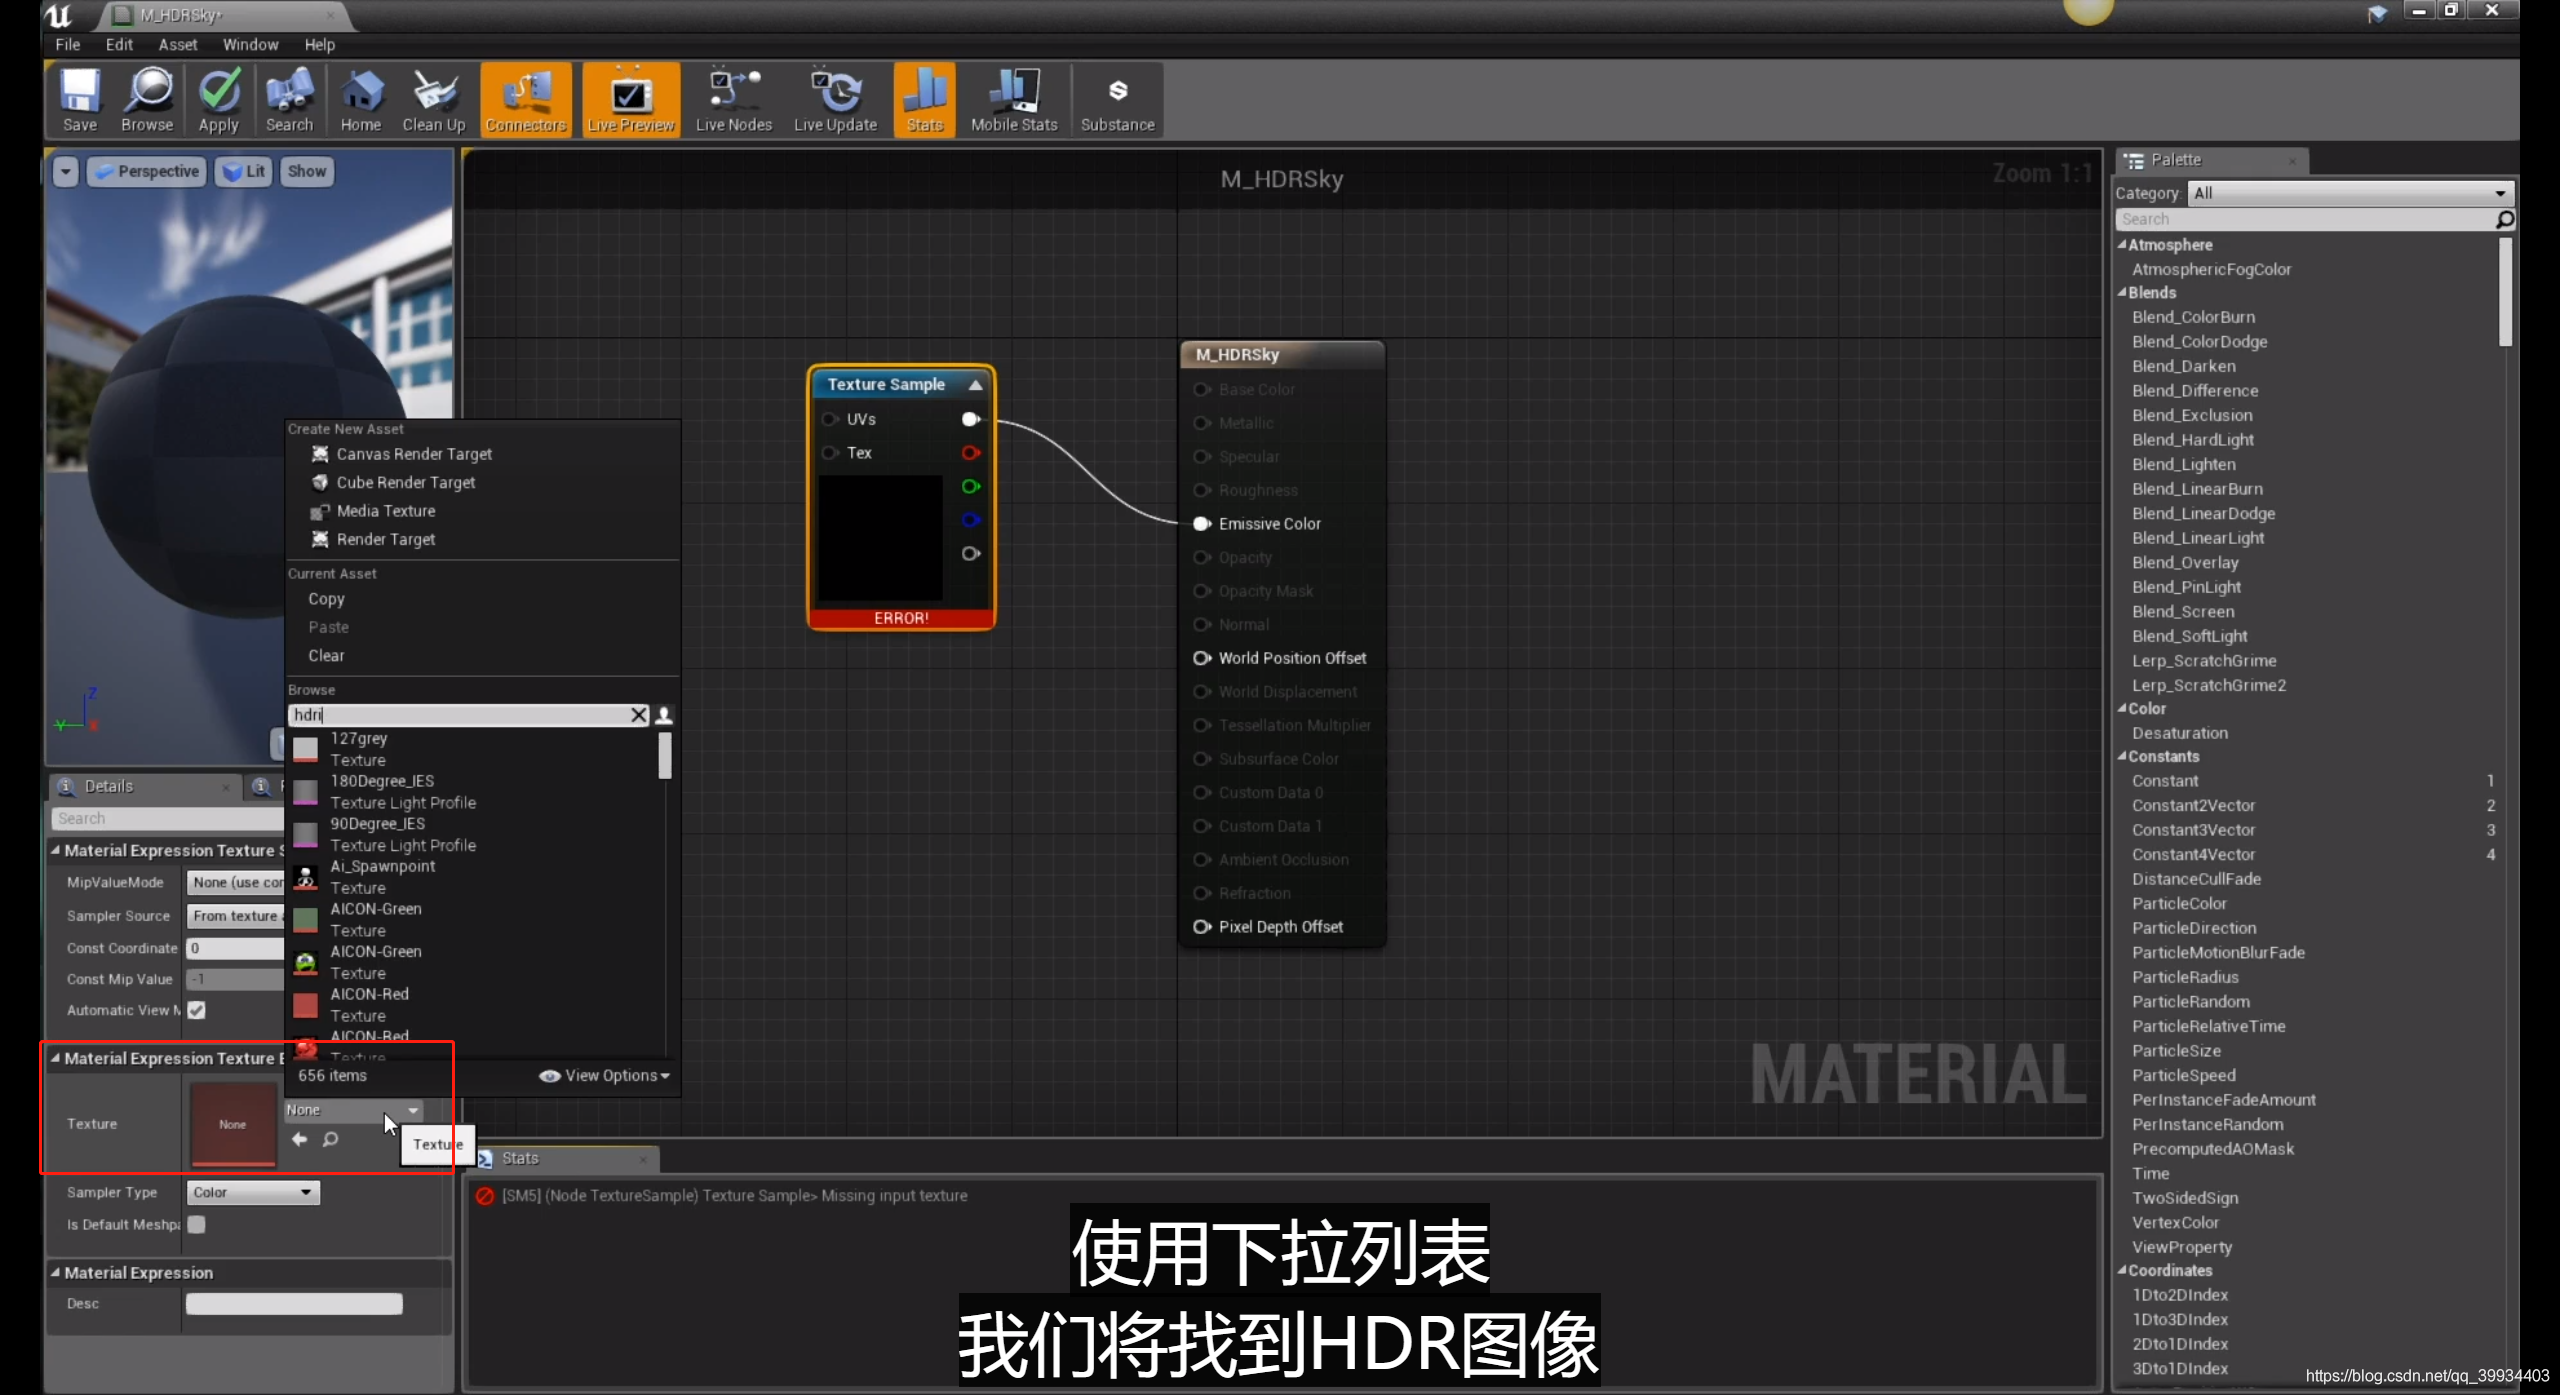Open the Perspective view dropdown

click(x=146, y=170)
